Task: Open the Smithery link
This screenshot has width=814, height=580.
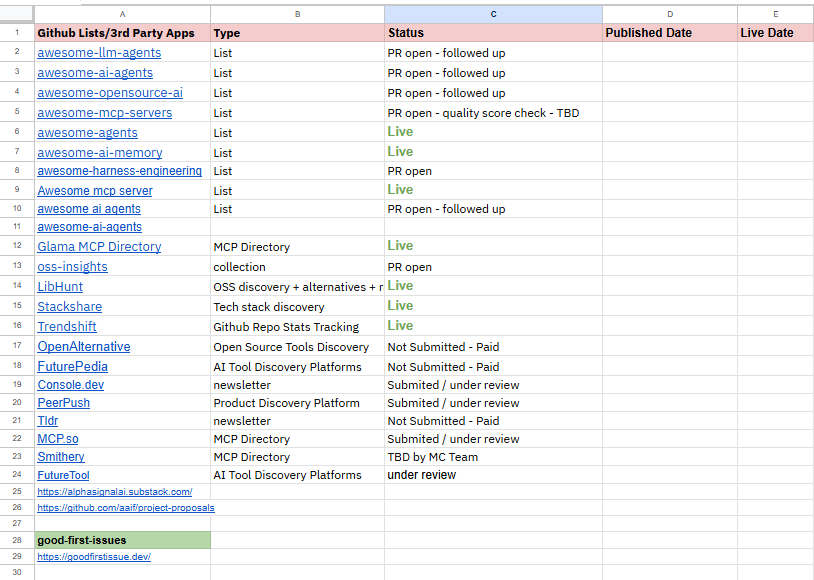Action: [x=61, y=457]
